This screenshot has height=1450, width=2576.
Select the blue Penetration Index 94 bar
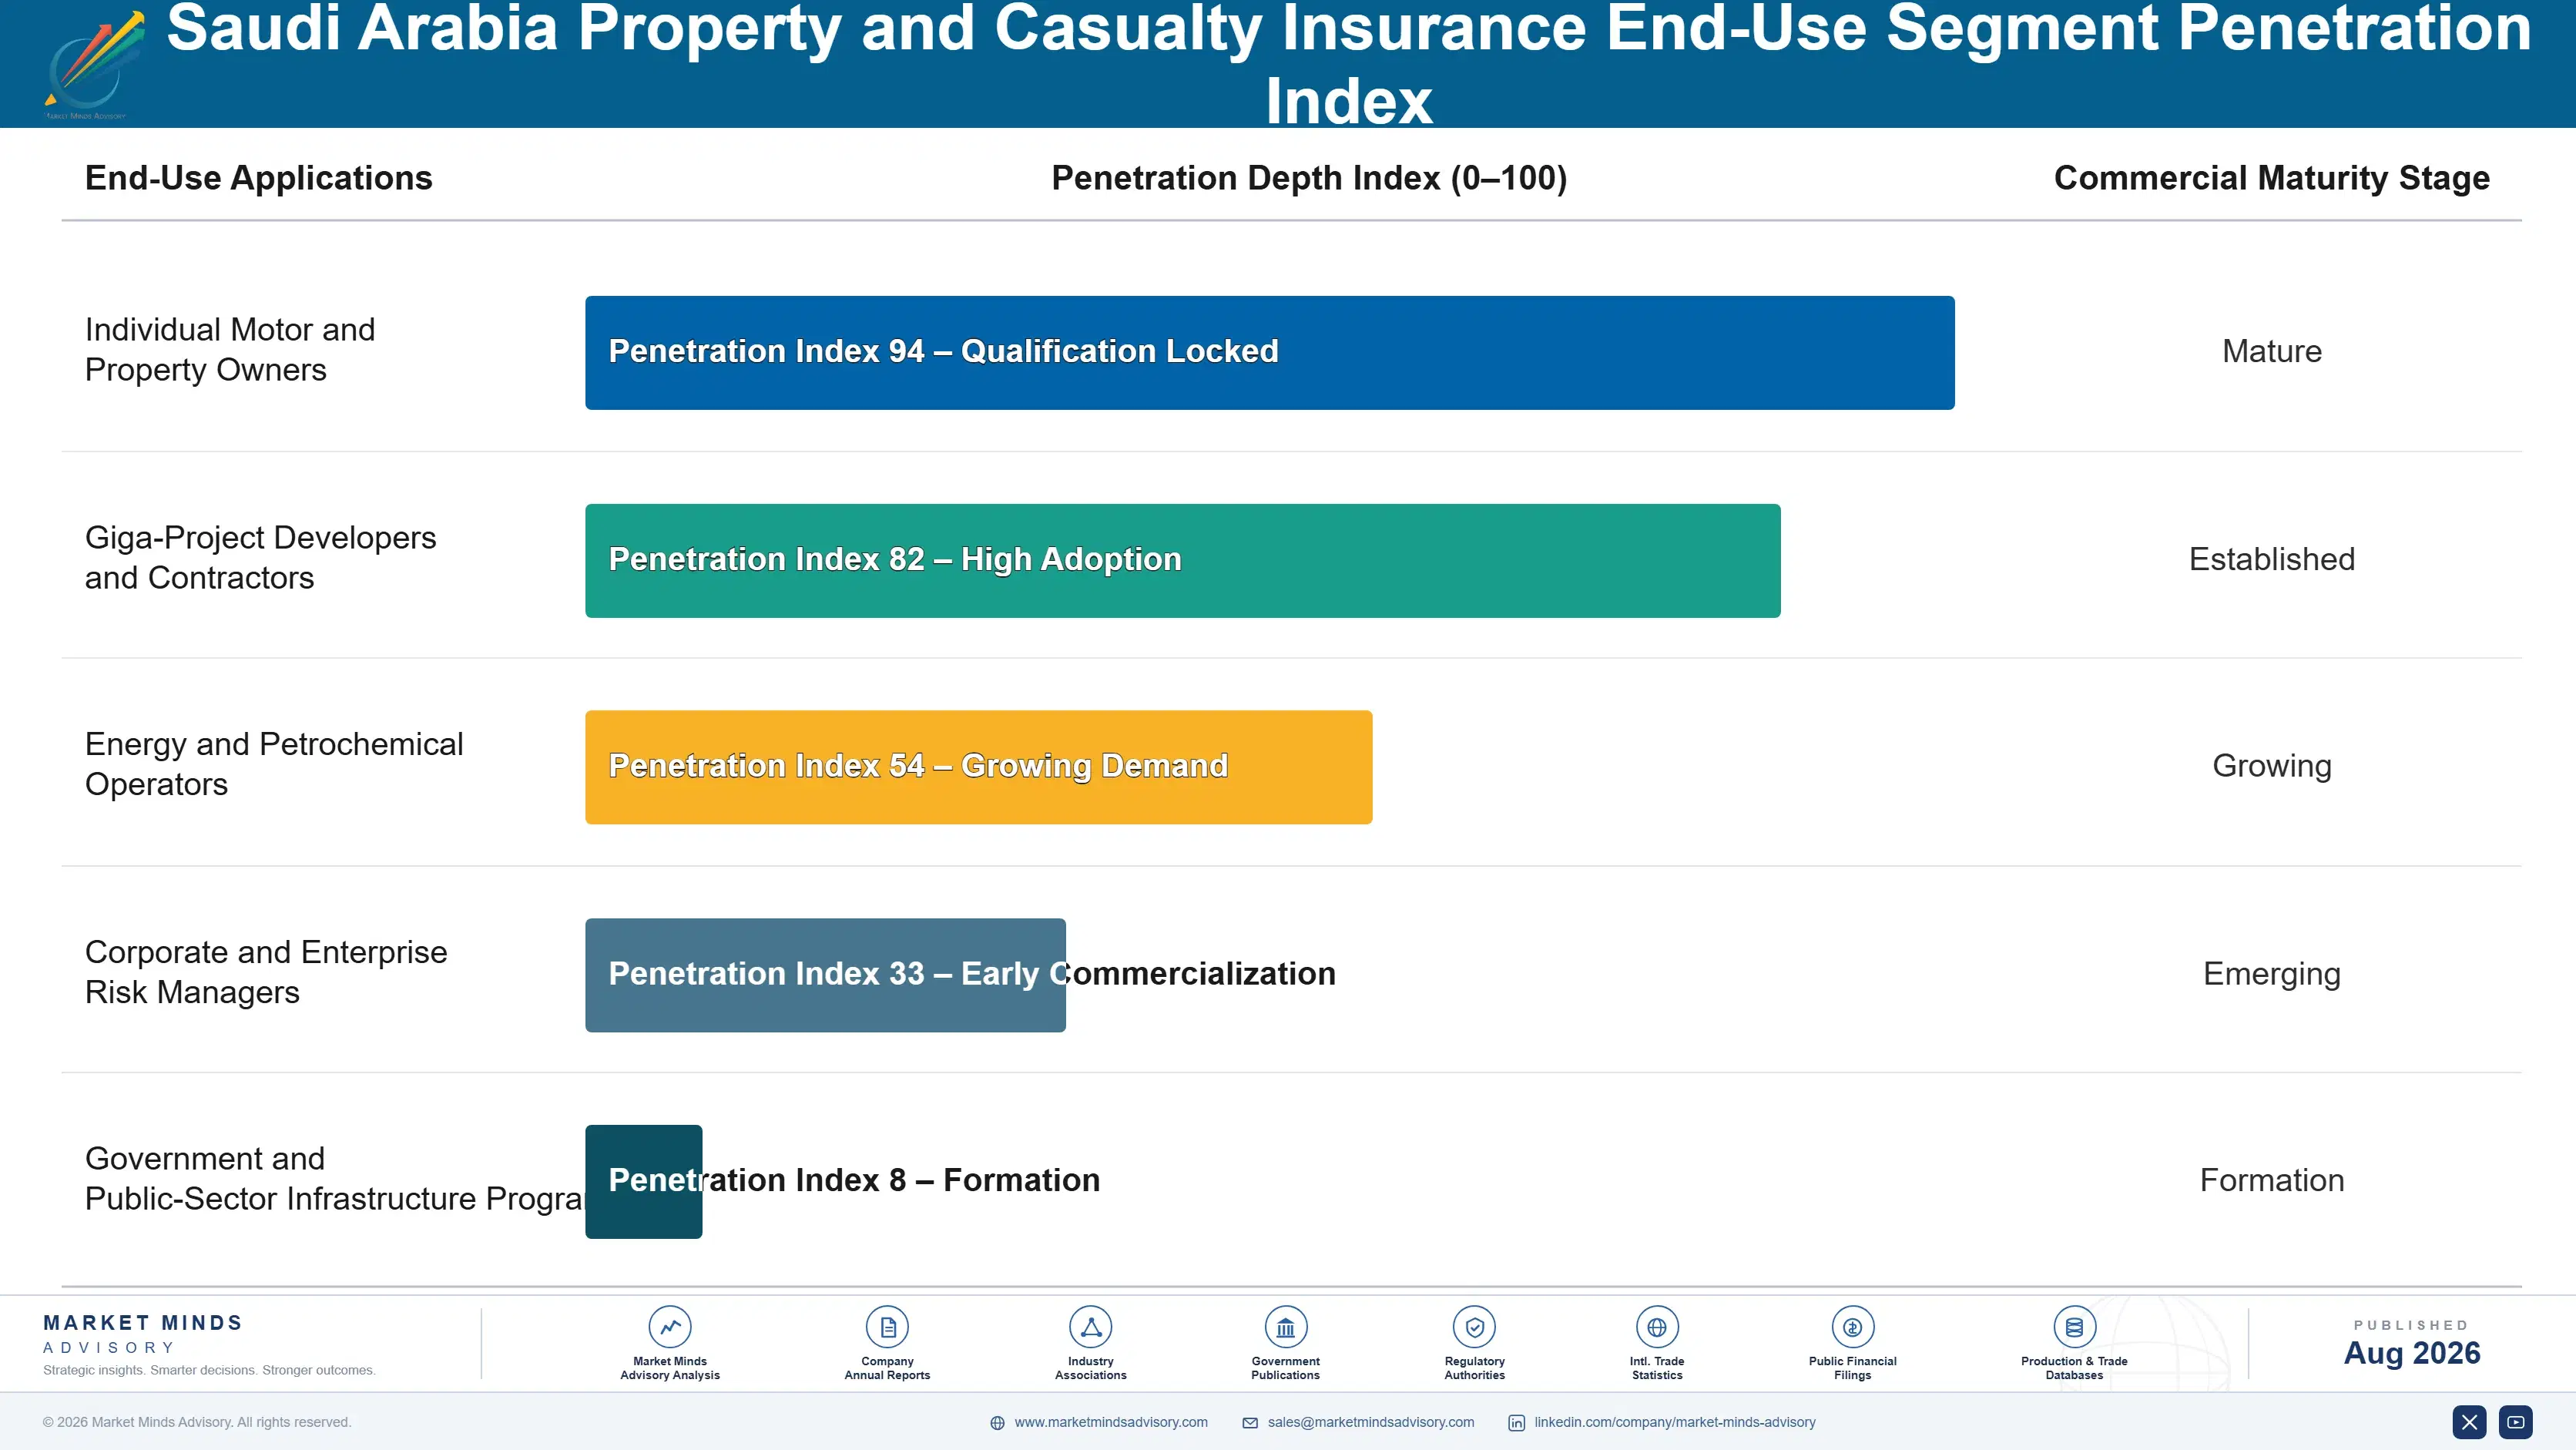[x=1270, y=352]
